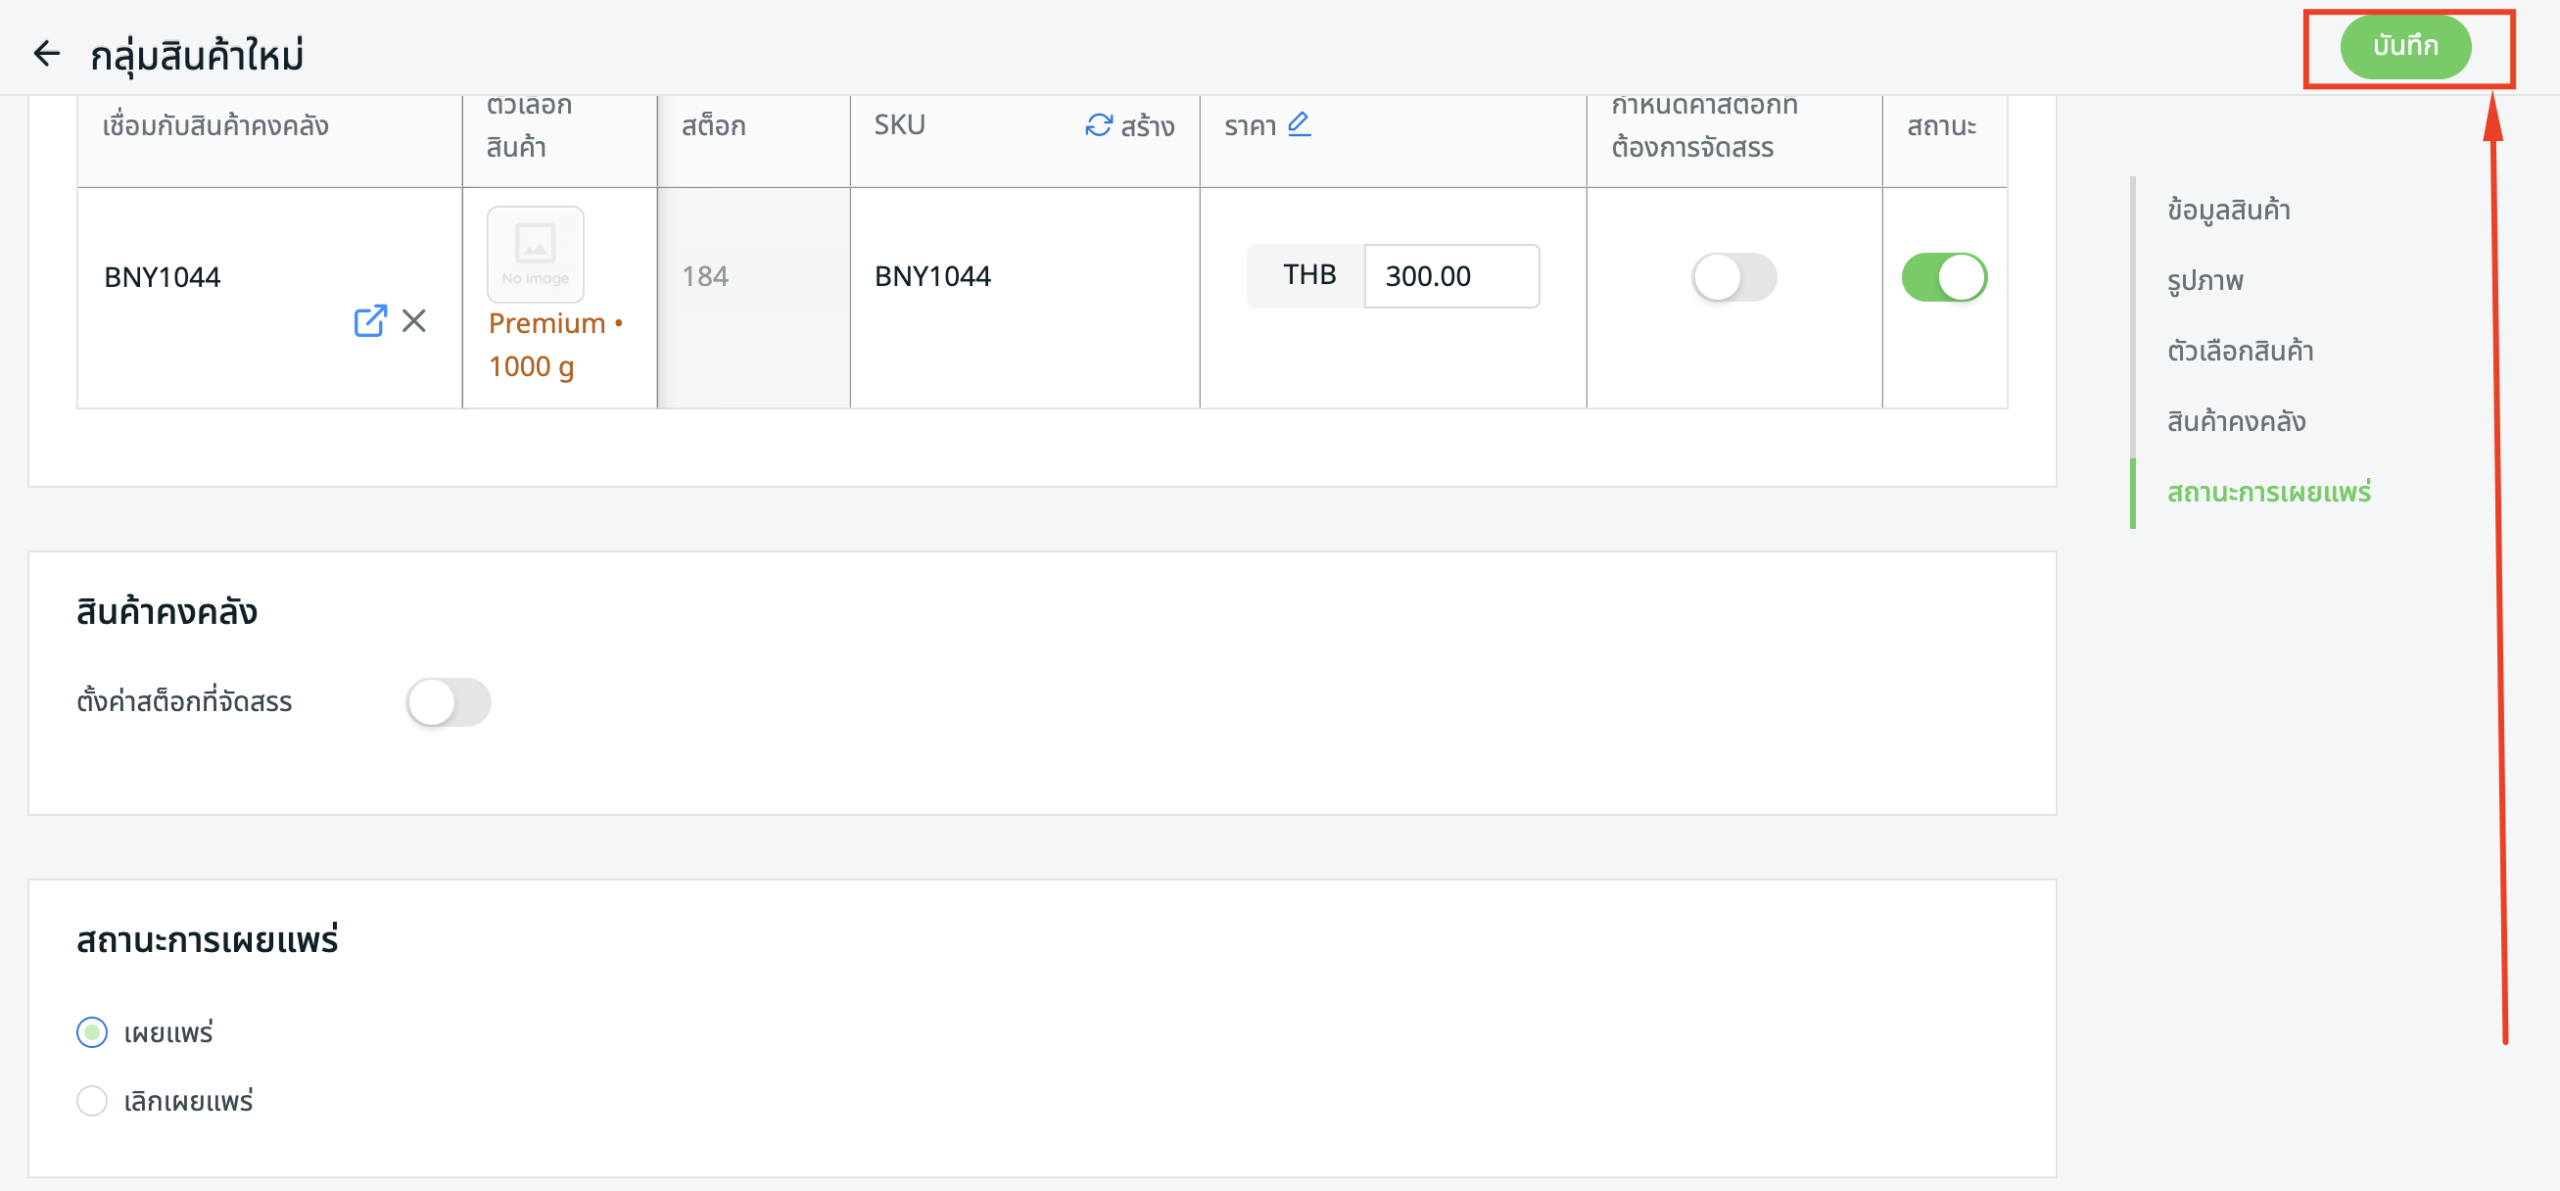Click the back arrow icon
This screenshot has width=2560, height=1191.
(x=47, y=53)
